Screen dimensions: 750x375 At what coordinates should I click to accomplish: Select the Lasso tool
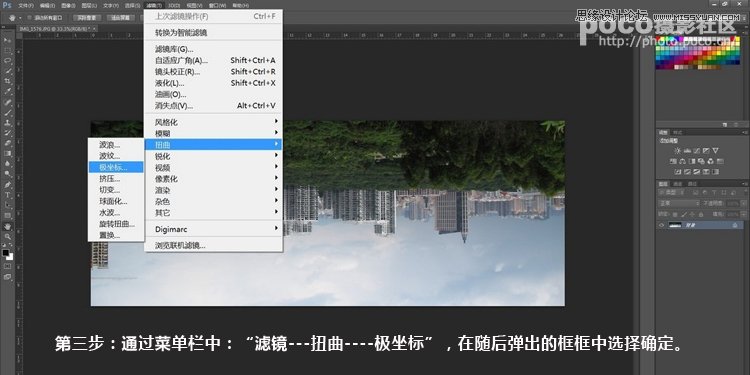(x=8, y=61)
